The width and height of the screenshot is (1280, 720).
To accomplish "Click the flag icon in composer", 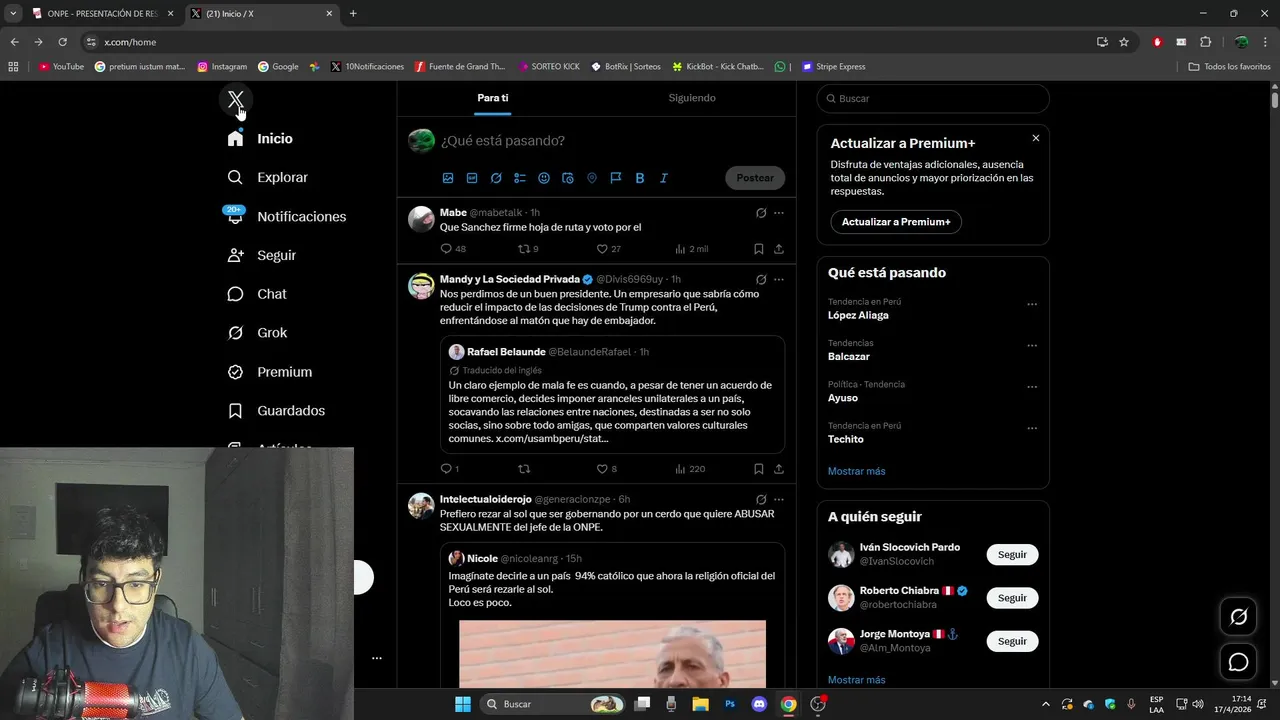I will tap(616, 178).
